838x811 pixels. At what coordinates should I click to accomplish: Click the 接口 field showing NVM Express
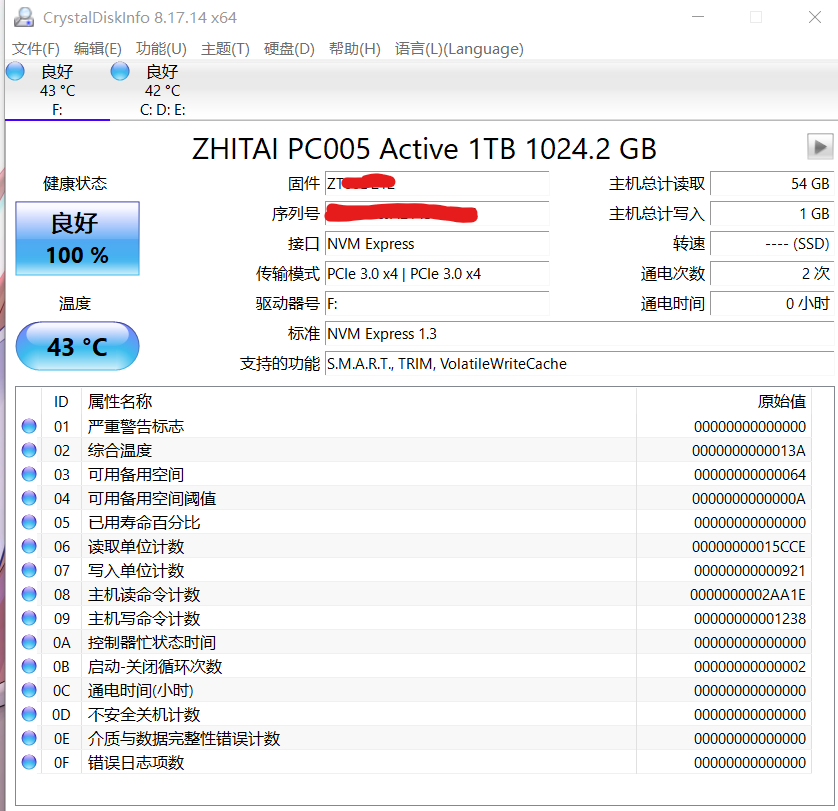(x=437, y=244)
